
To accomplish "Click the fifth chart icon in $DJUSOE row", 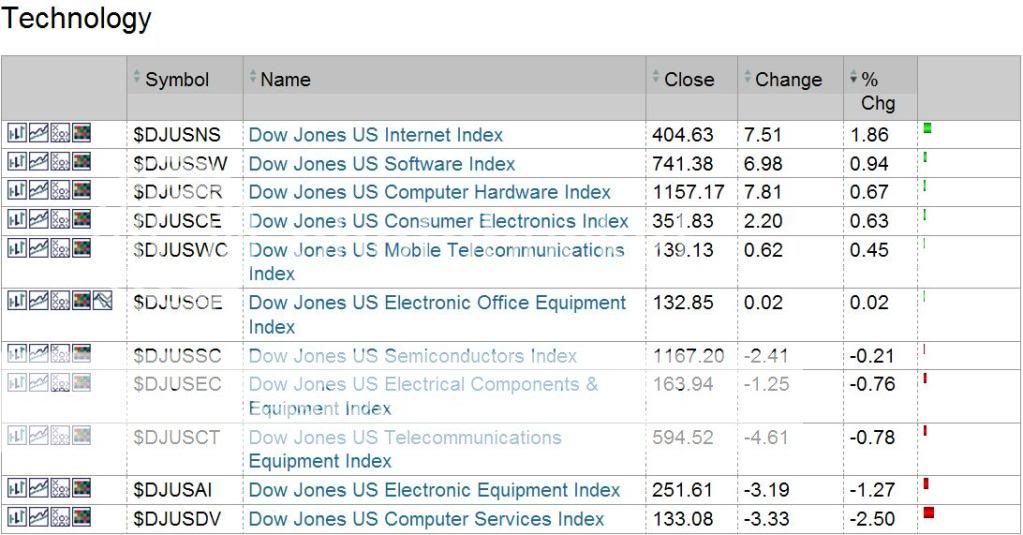I will 103,299.
